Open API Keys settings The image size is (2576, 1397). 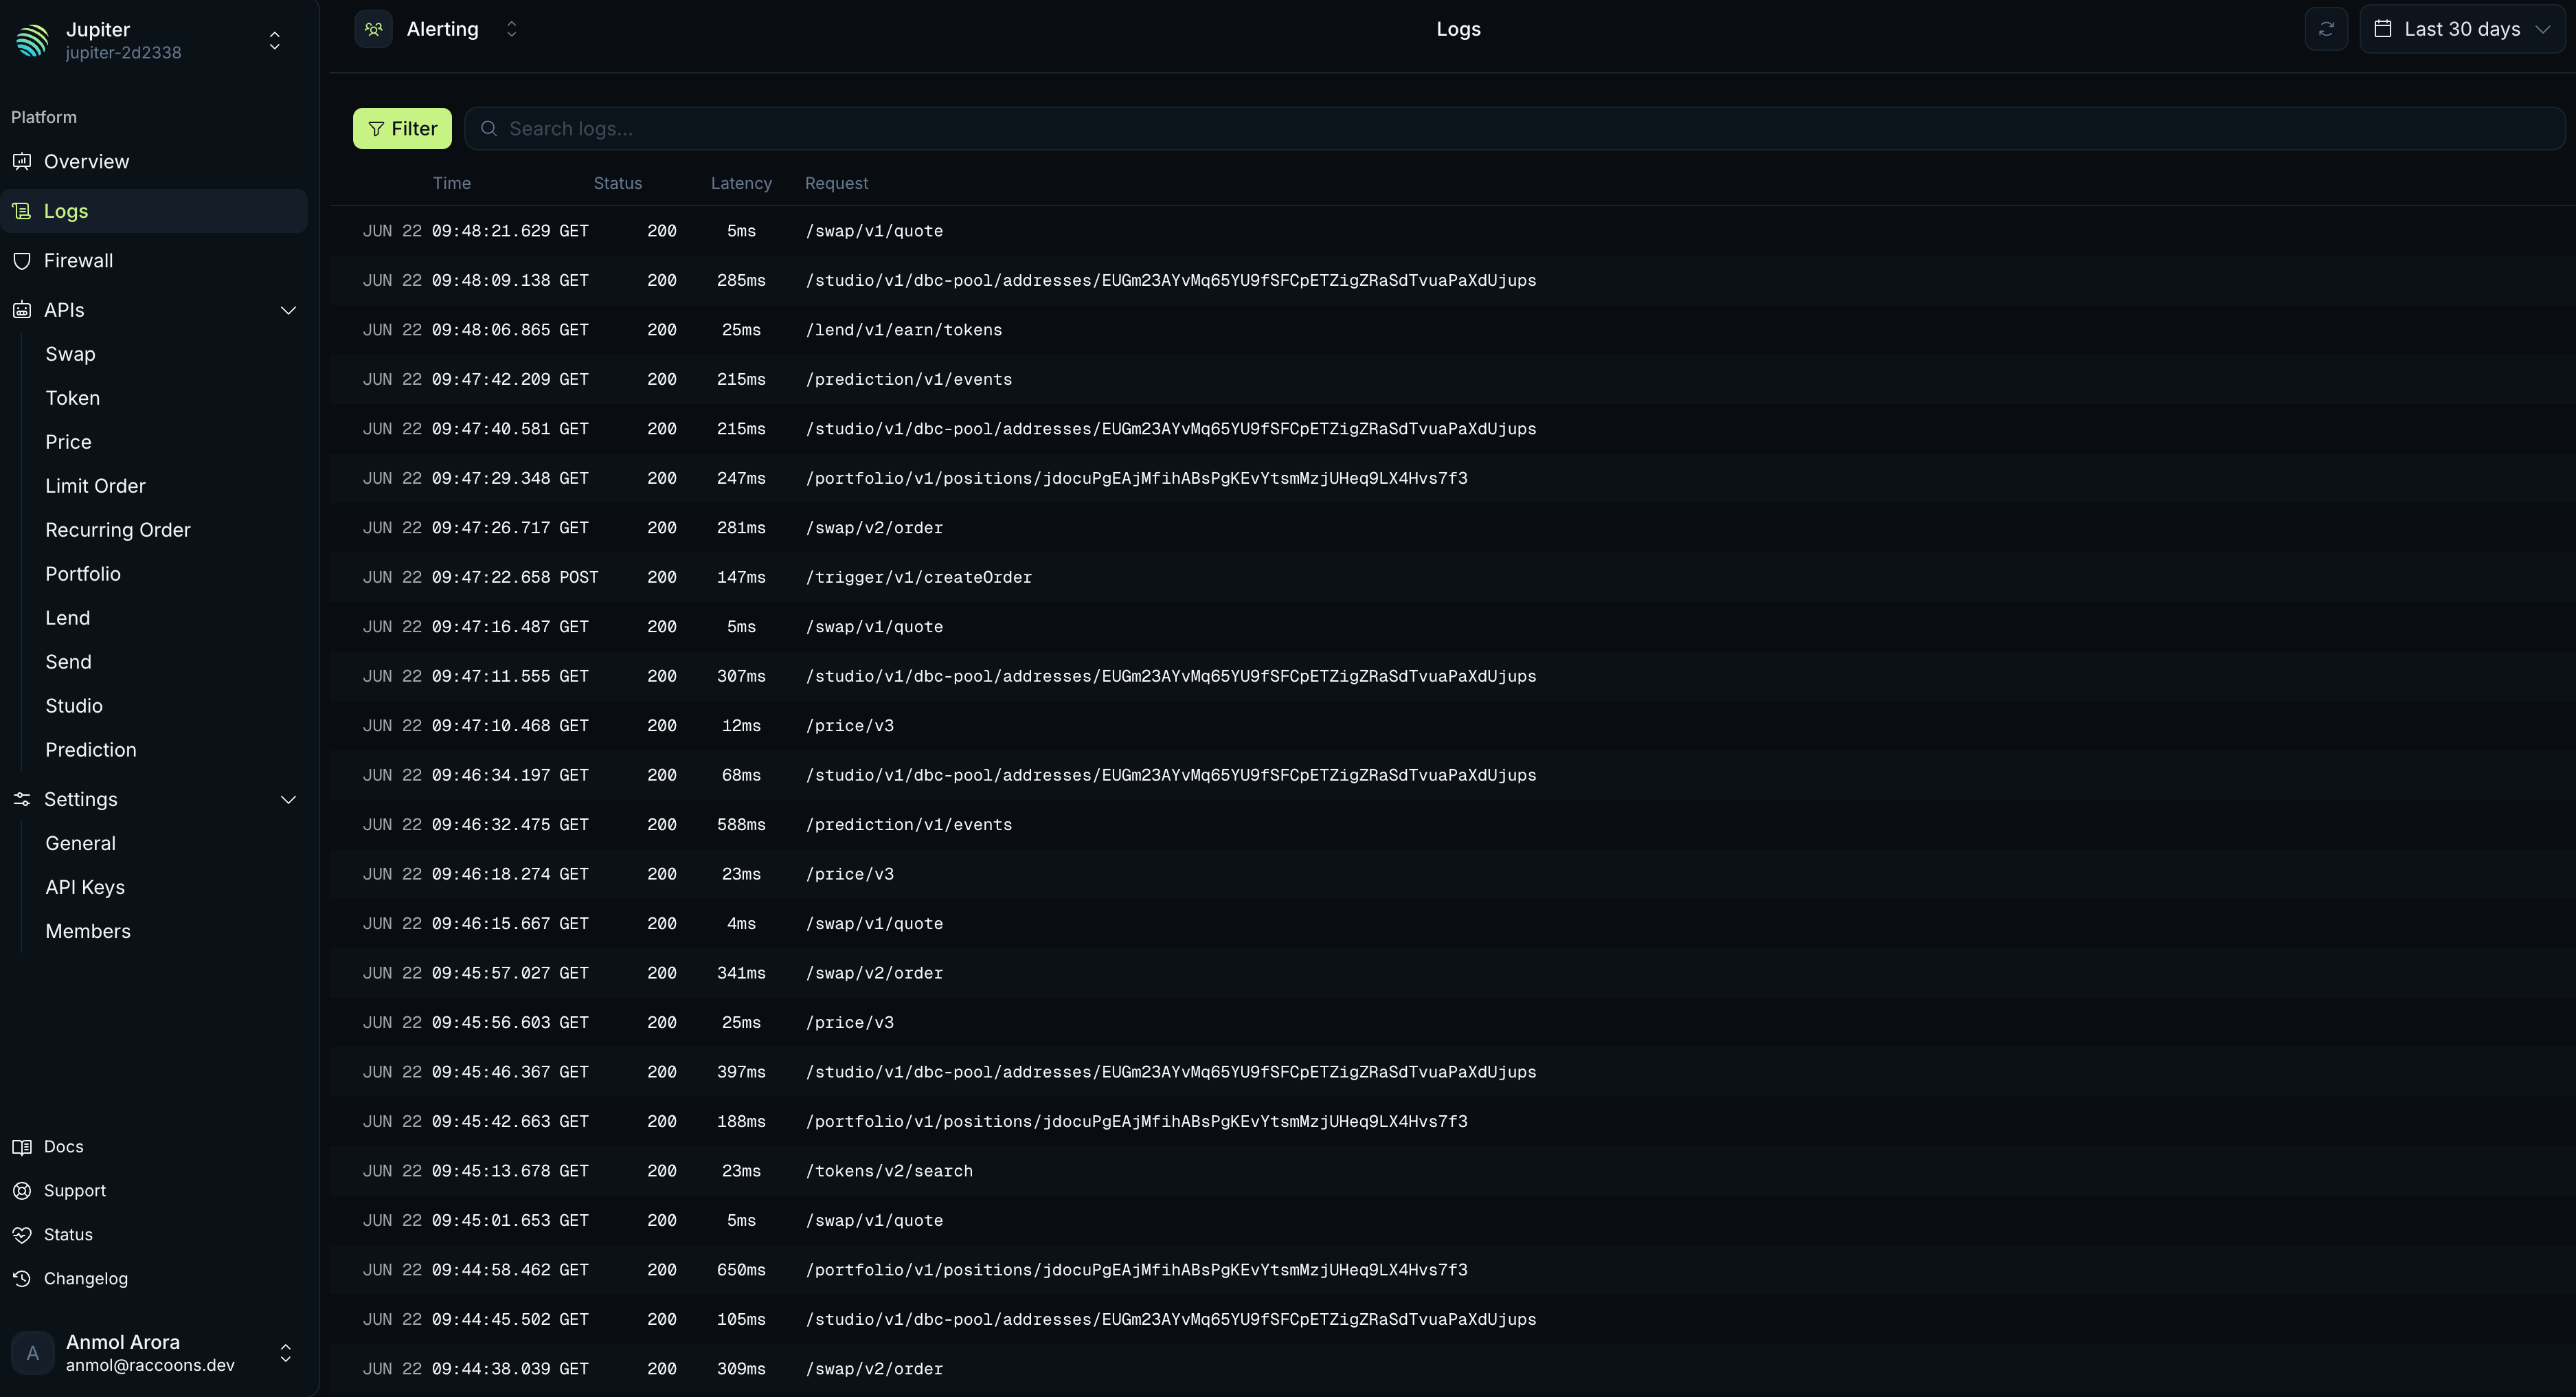pyautogui.click(x=85, y=887)
